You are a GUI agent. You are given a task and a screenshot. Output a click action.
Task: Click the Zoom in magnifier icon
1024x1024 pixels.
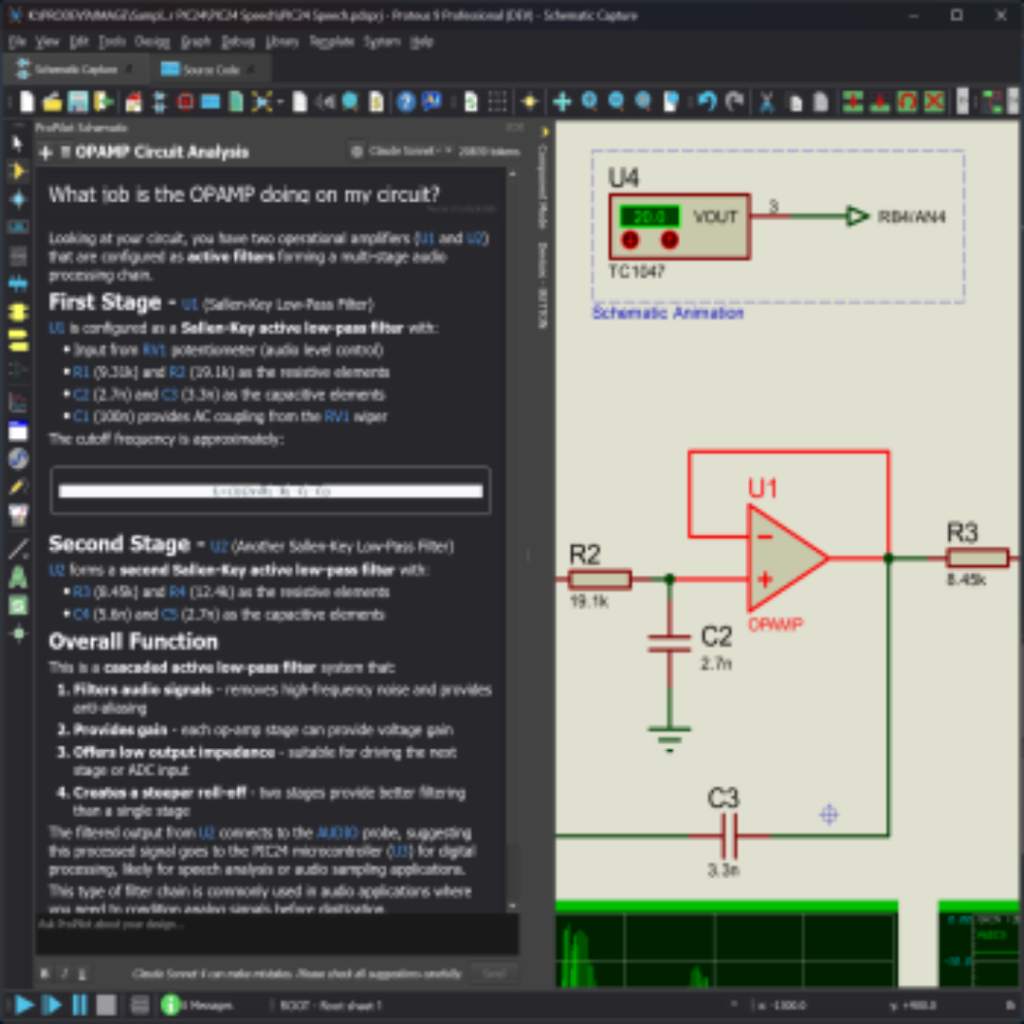pyautogui.click(x=590, y=101)
